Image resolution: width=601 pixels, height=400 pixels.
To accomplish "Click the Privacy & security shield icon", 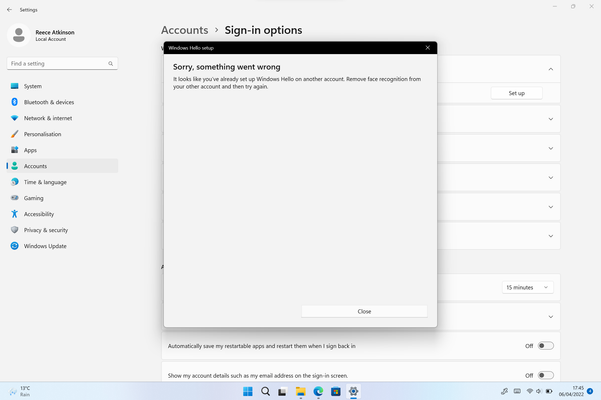I will tap(15, 230).
